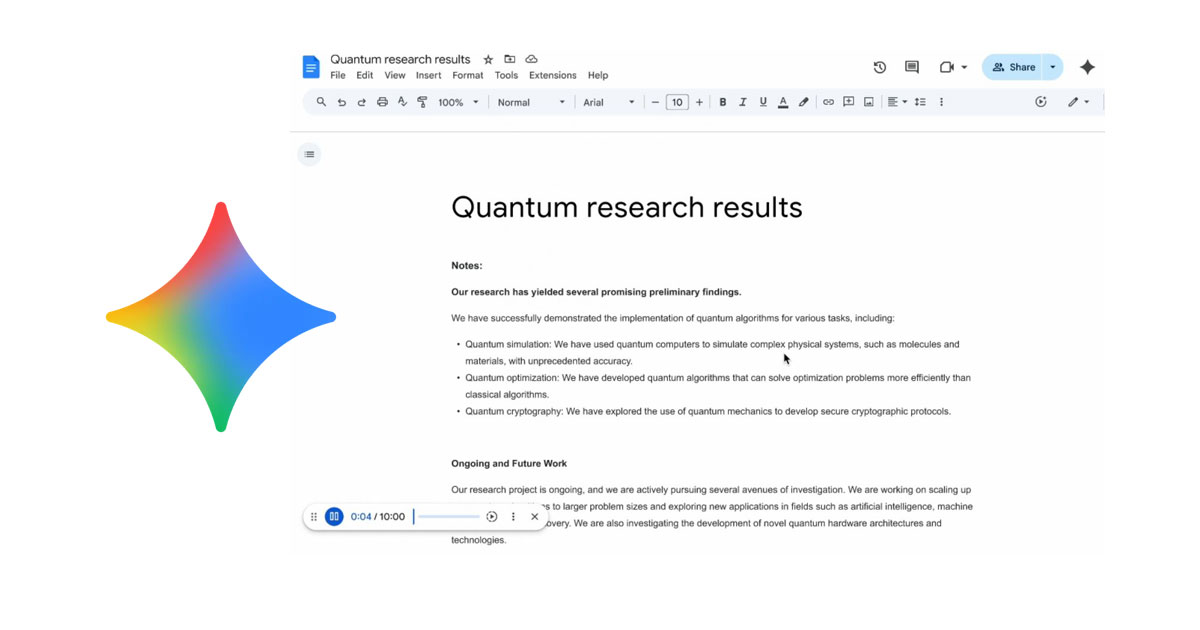Click the Share button

(x=1013, y=67)
